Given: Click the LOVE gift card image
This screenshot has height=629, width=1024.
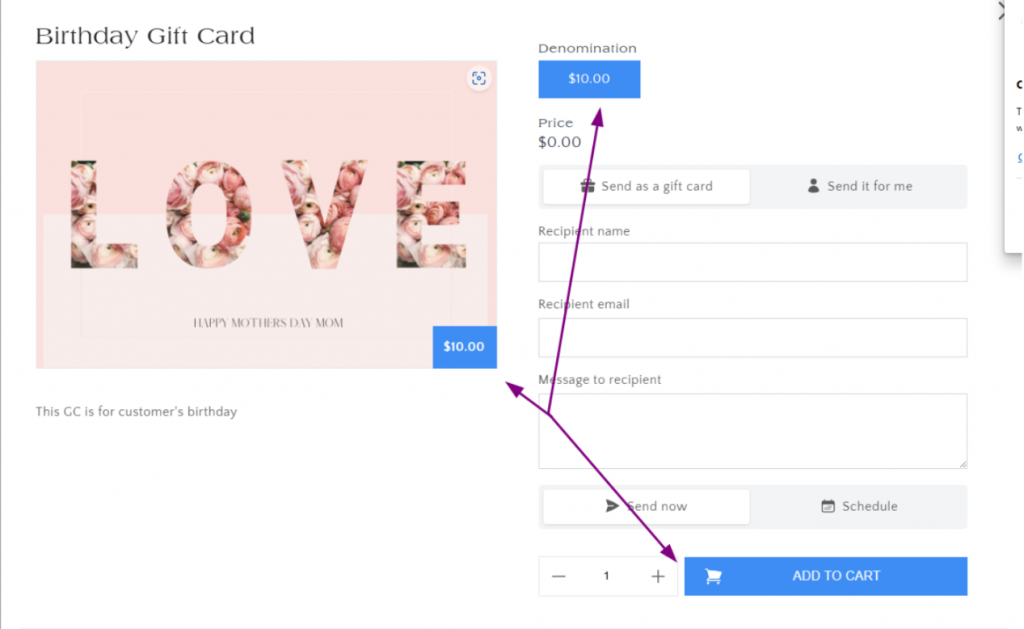Looking at the screenshot, I should click(x=266, y=214).
